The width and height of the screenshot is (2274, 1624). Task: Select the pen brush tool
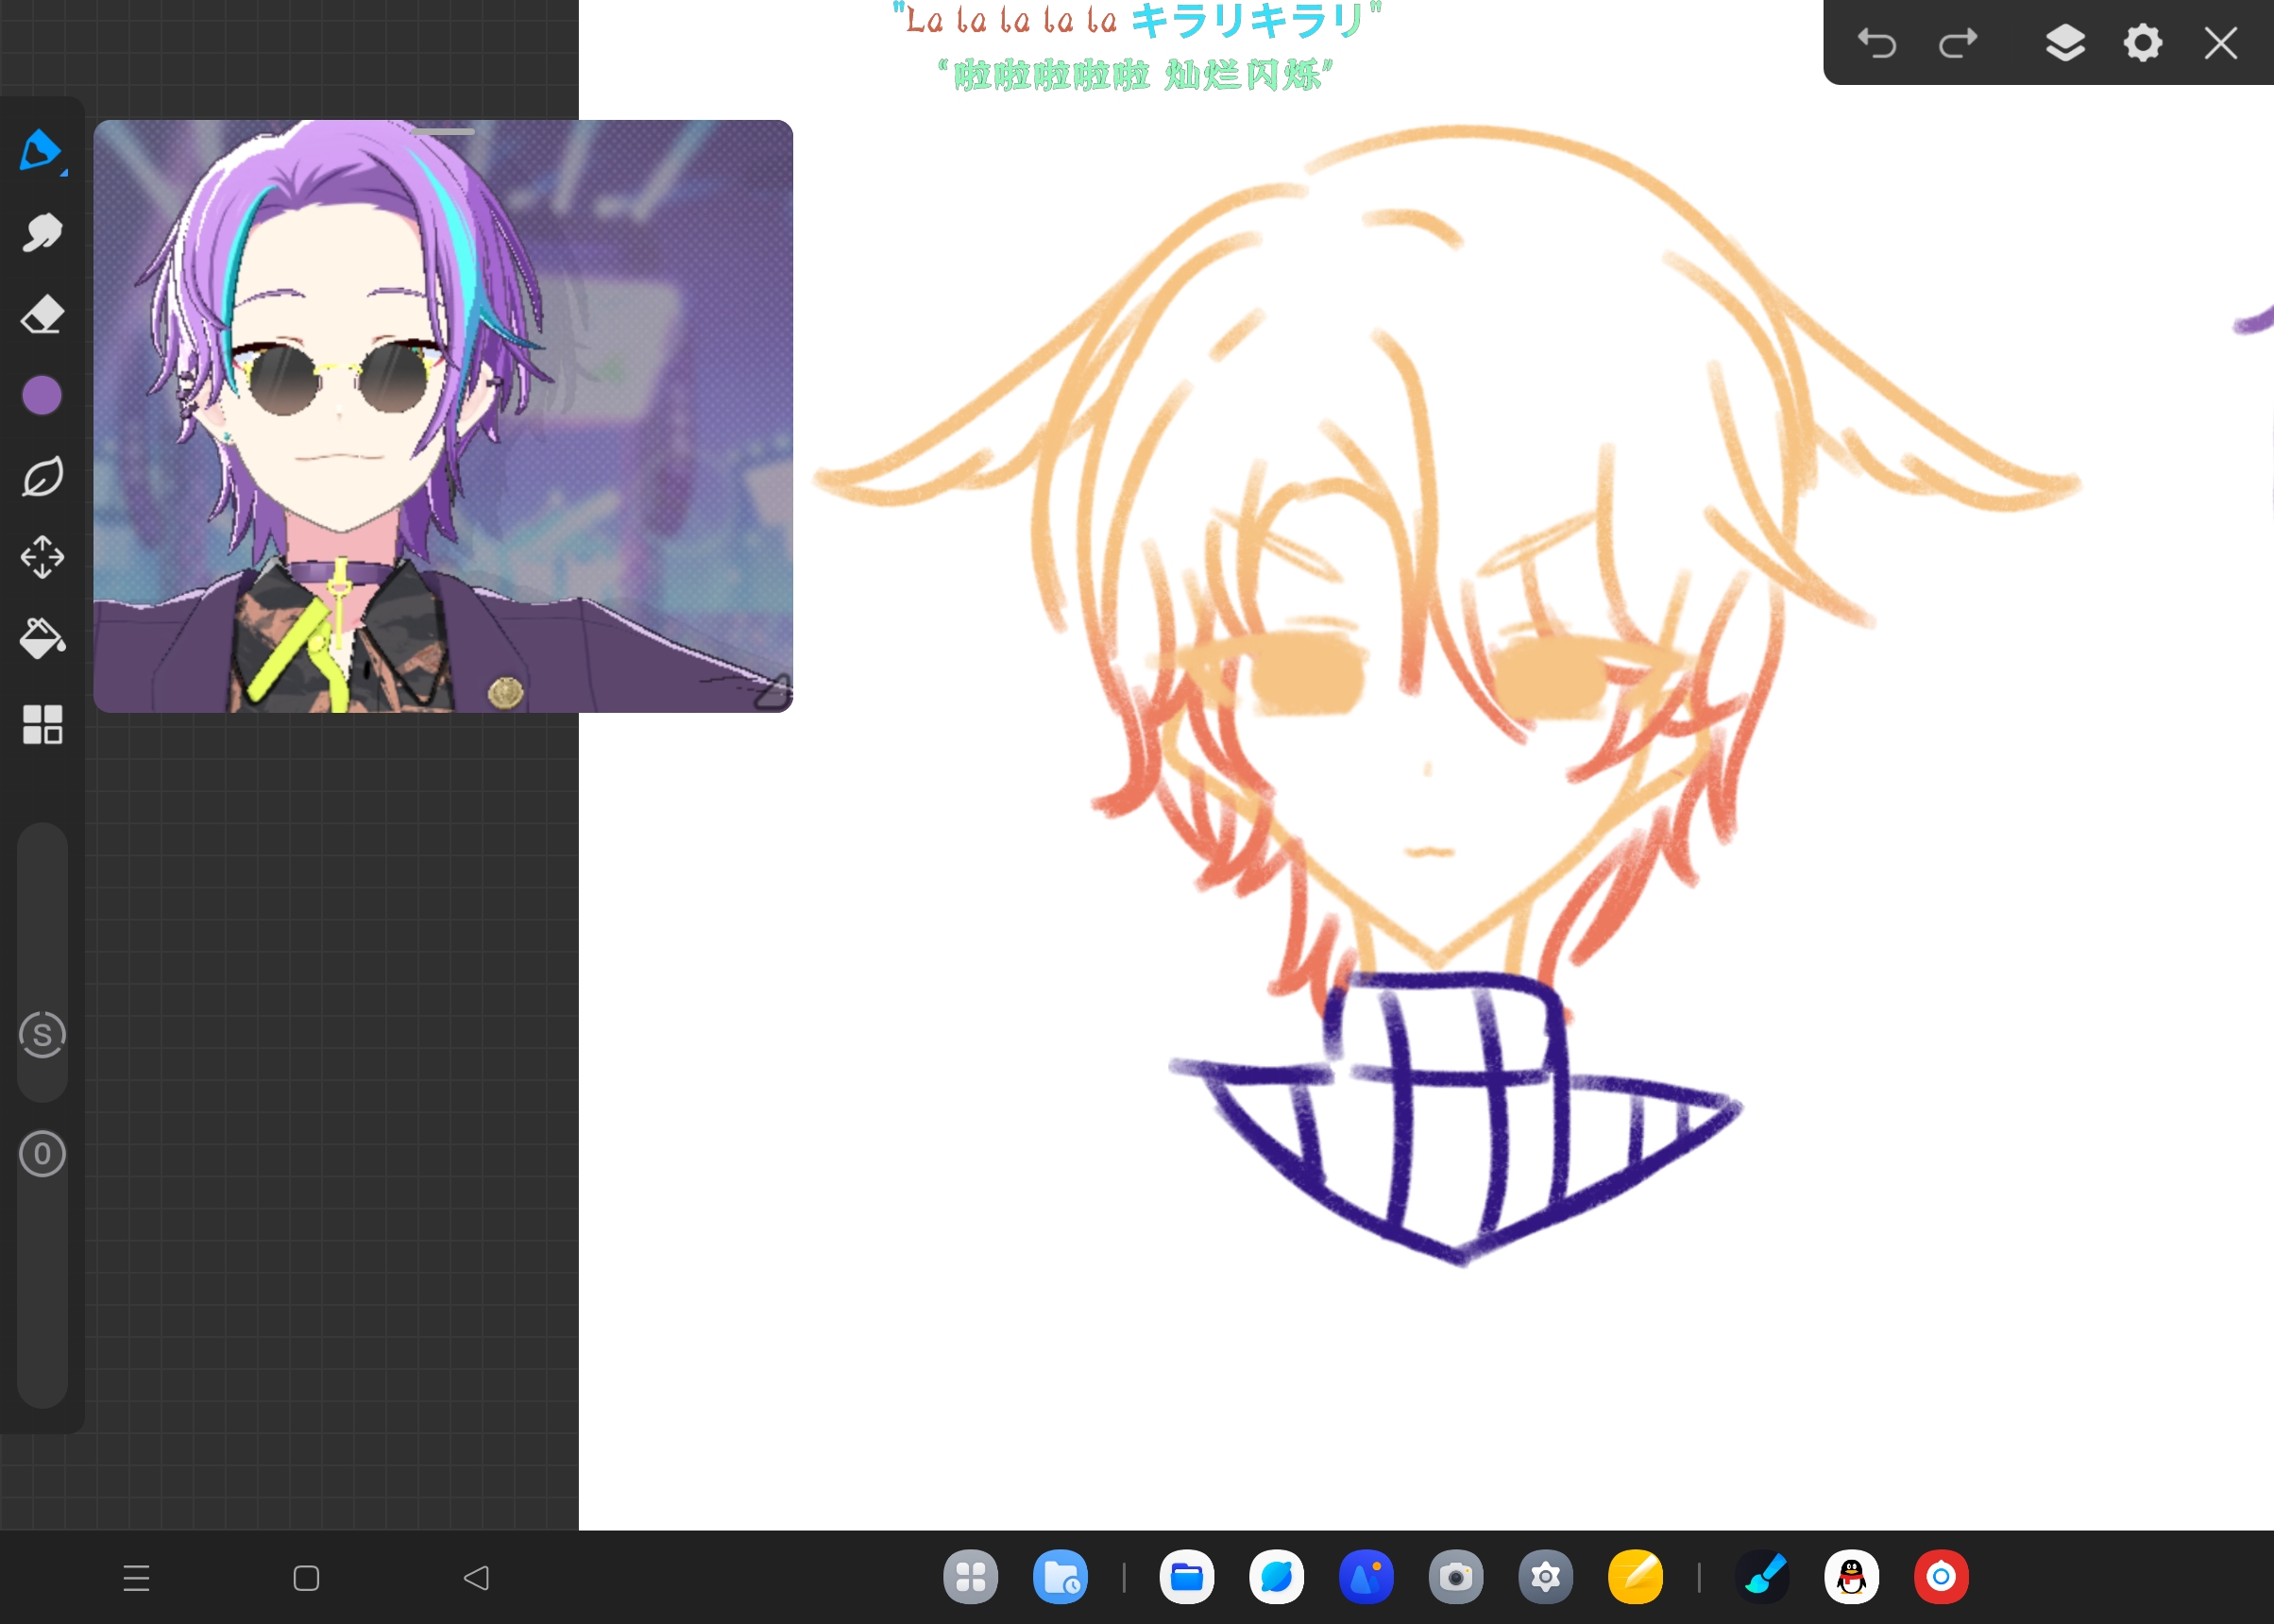41,151
